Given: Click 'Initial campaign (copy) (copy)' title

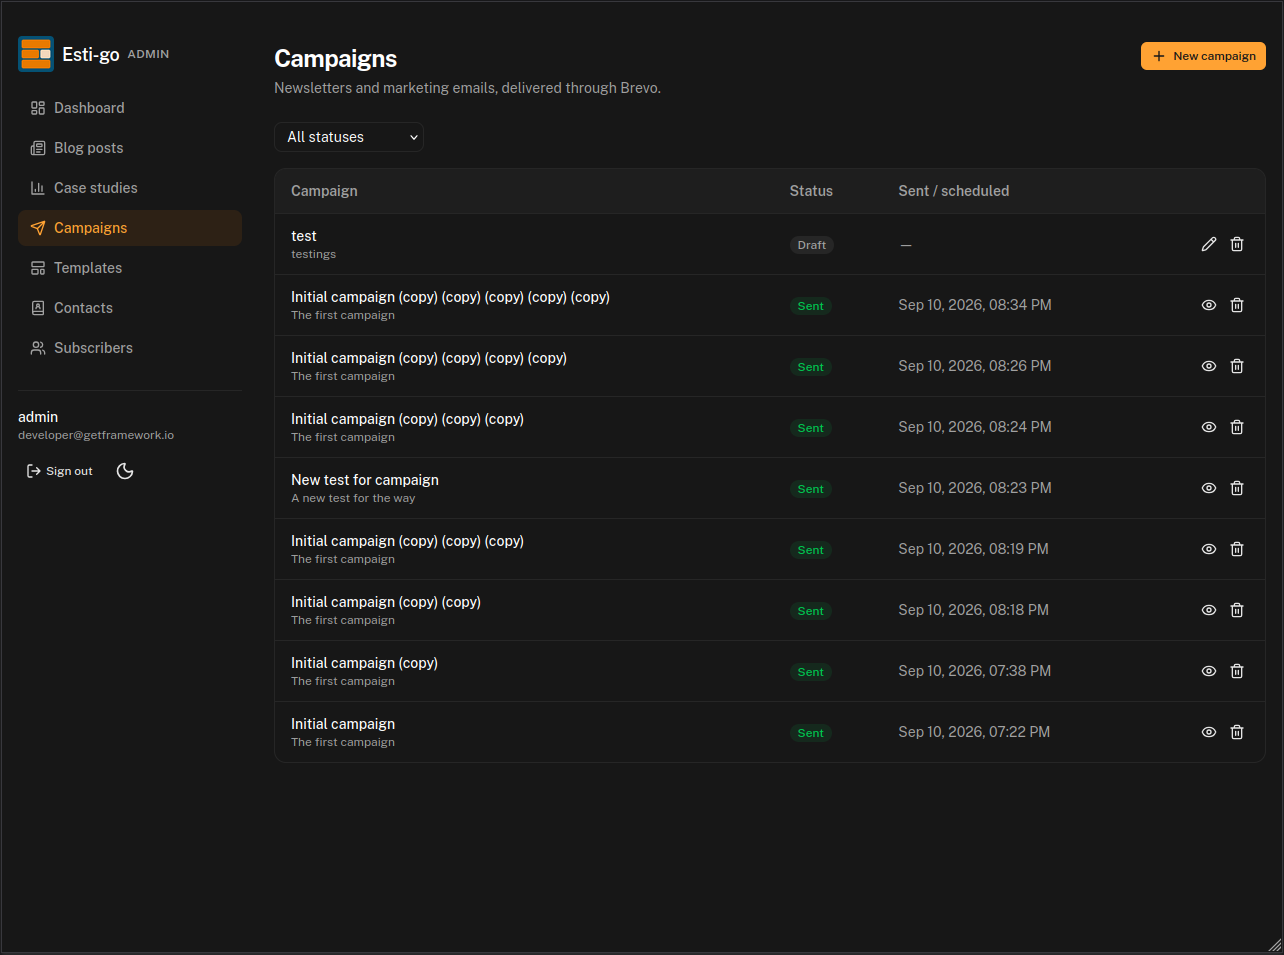Looking at the screenshot, I should 386,602.
